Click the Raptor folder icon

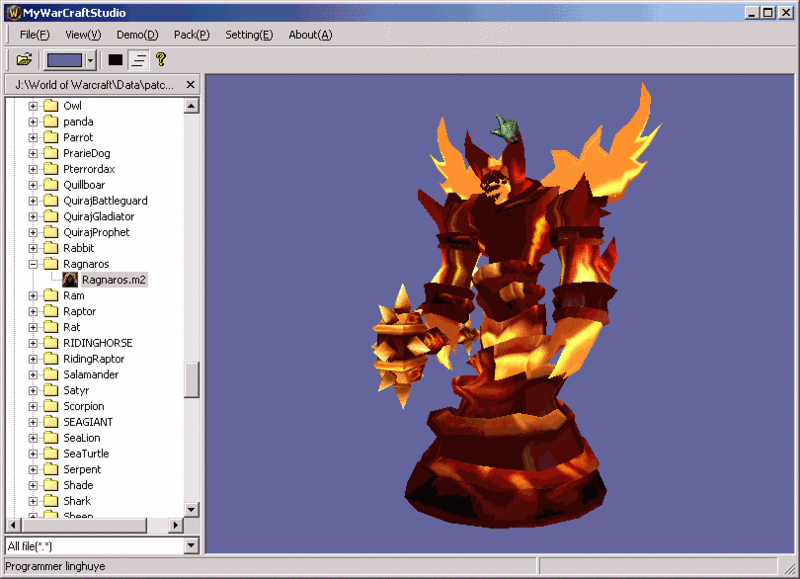(x=51, y=311)
